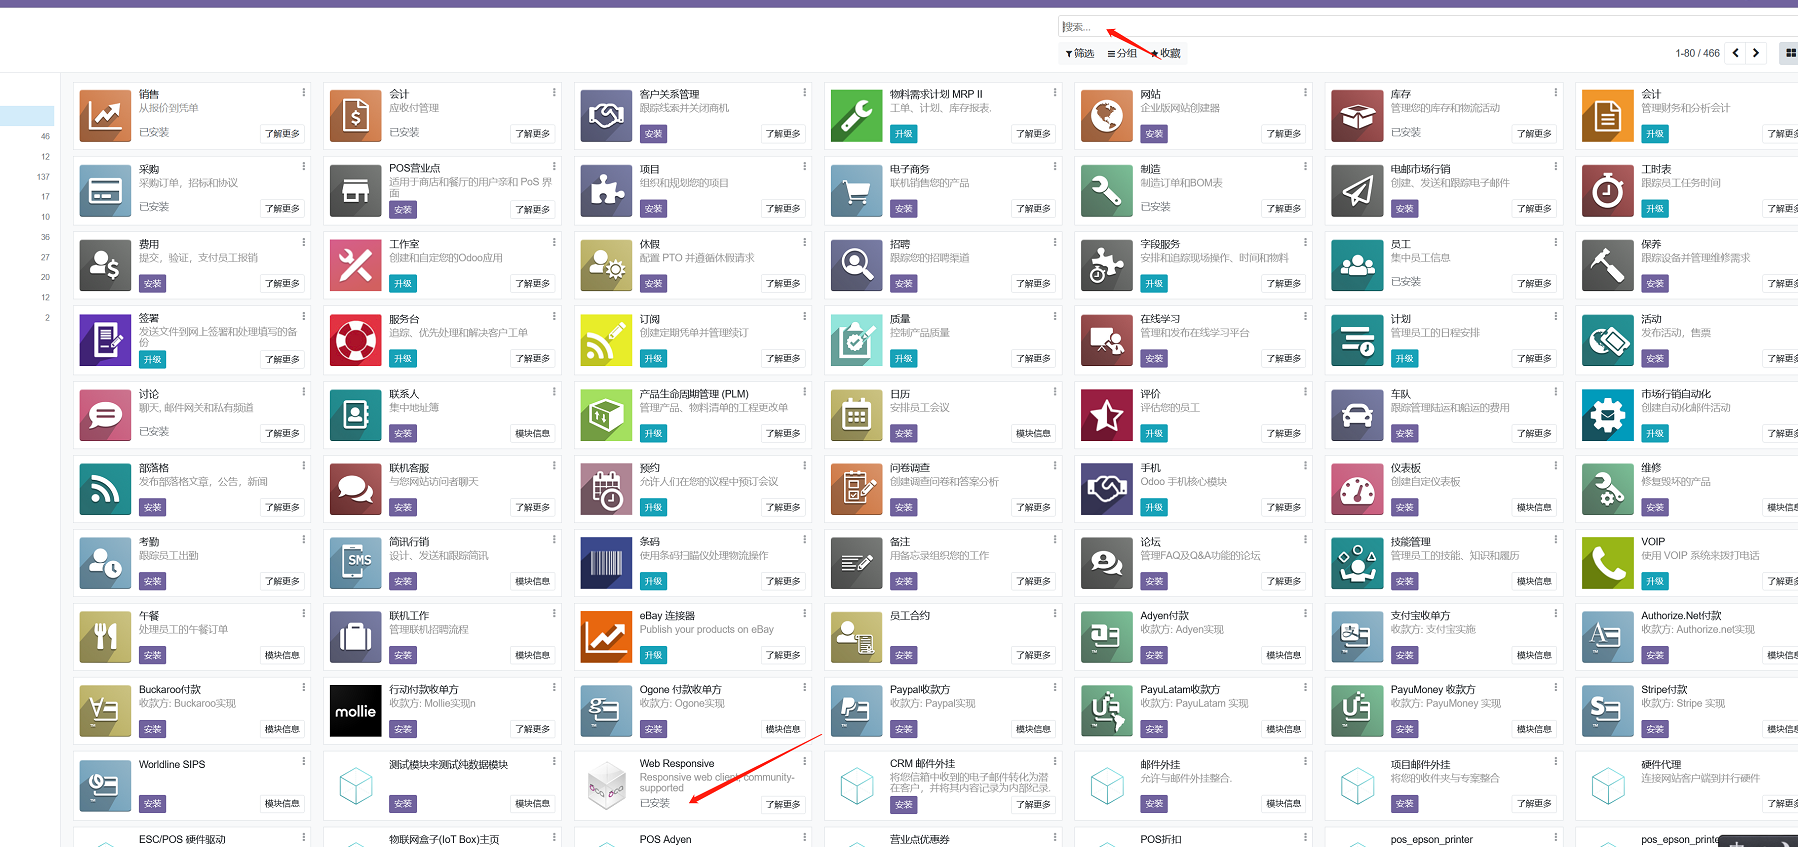Image resolution: width=1798 pixels, height=847 pixels.
Task: Switch to kanban view icon
Action: coord(1790,53)
